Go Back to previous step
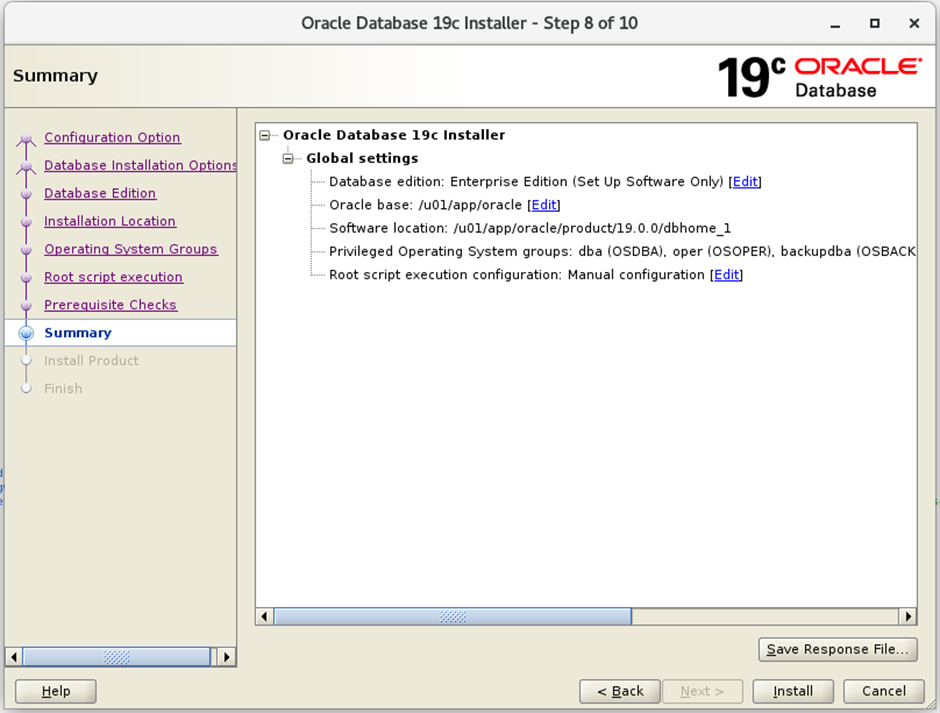This screenshot has width=940, height=713. click(620, 691)
